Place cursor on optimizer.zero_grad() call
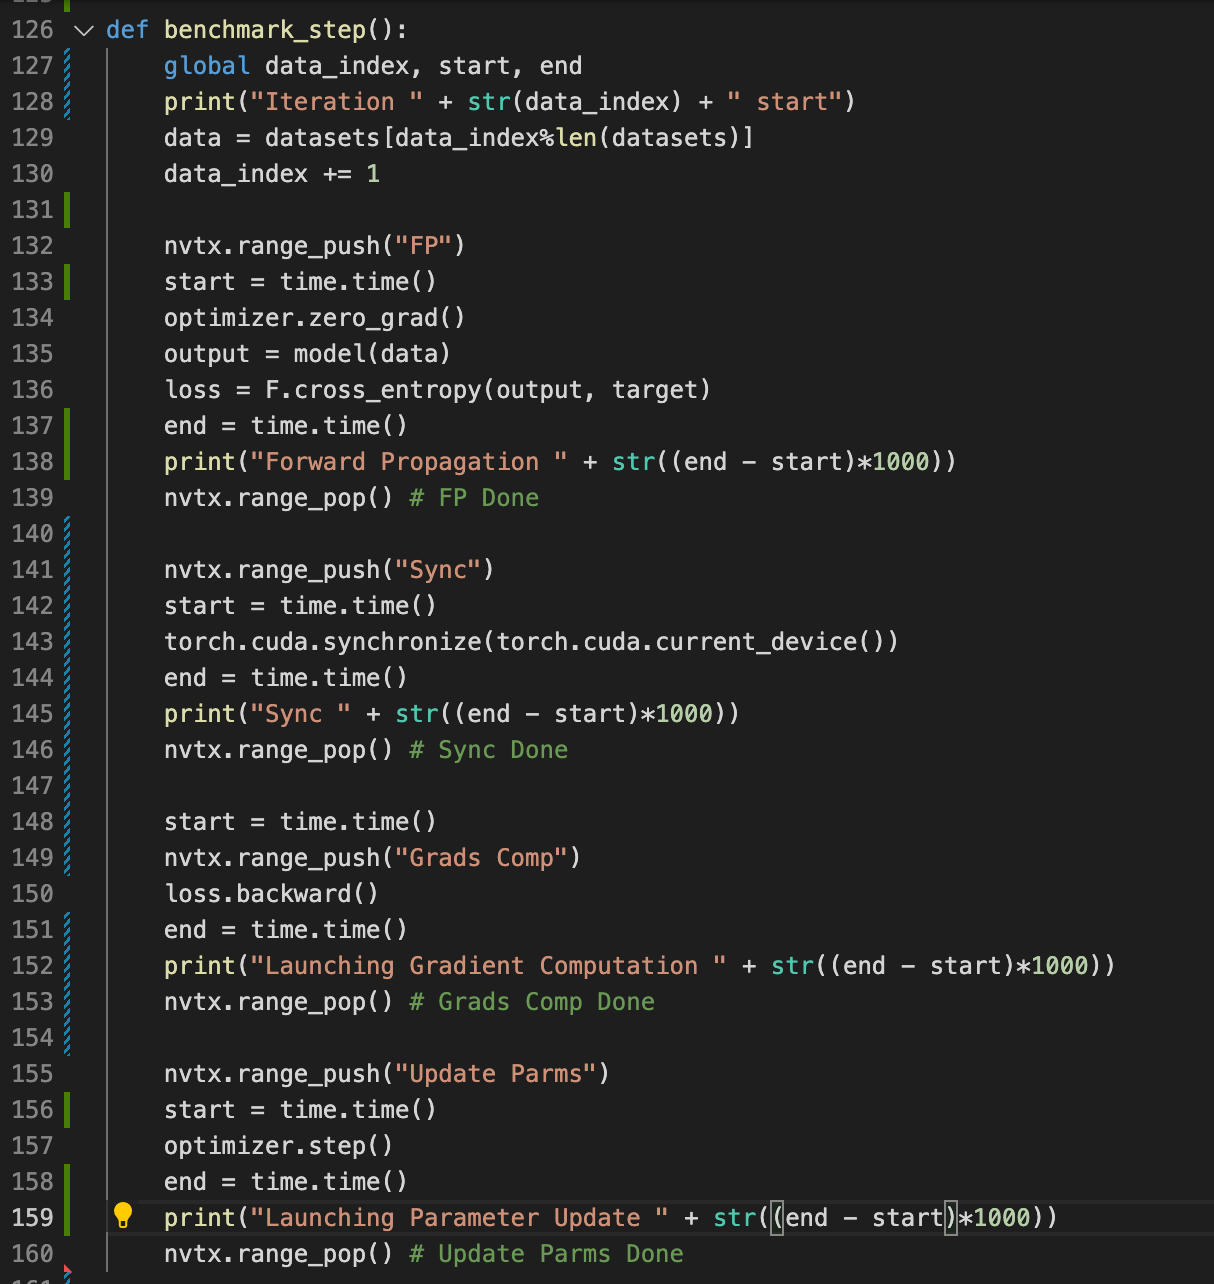Viewport: 1214px width, 1284px height. (x=314, y=318)
